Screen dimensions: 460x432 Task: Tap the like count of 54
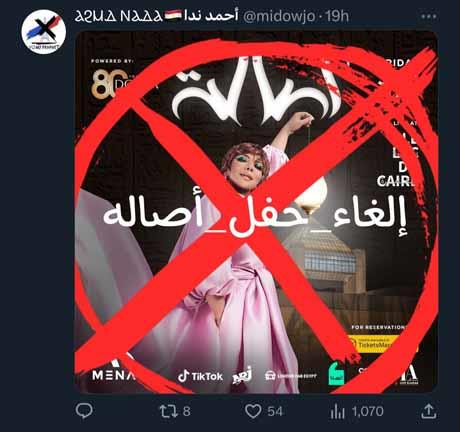coord(275,411)
